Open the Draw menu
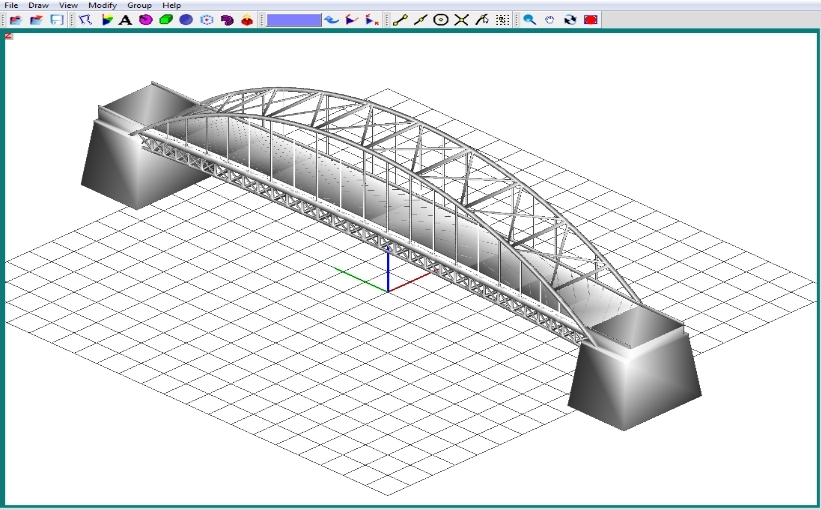Image resolution: width=821 pixels, height=510 pixels. click(x=38, y=5)
